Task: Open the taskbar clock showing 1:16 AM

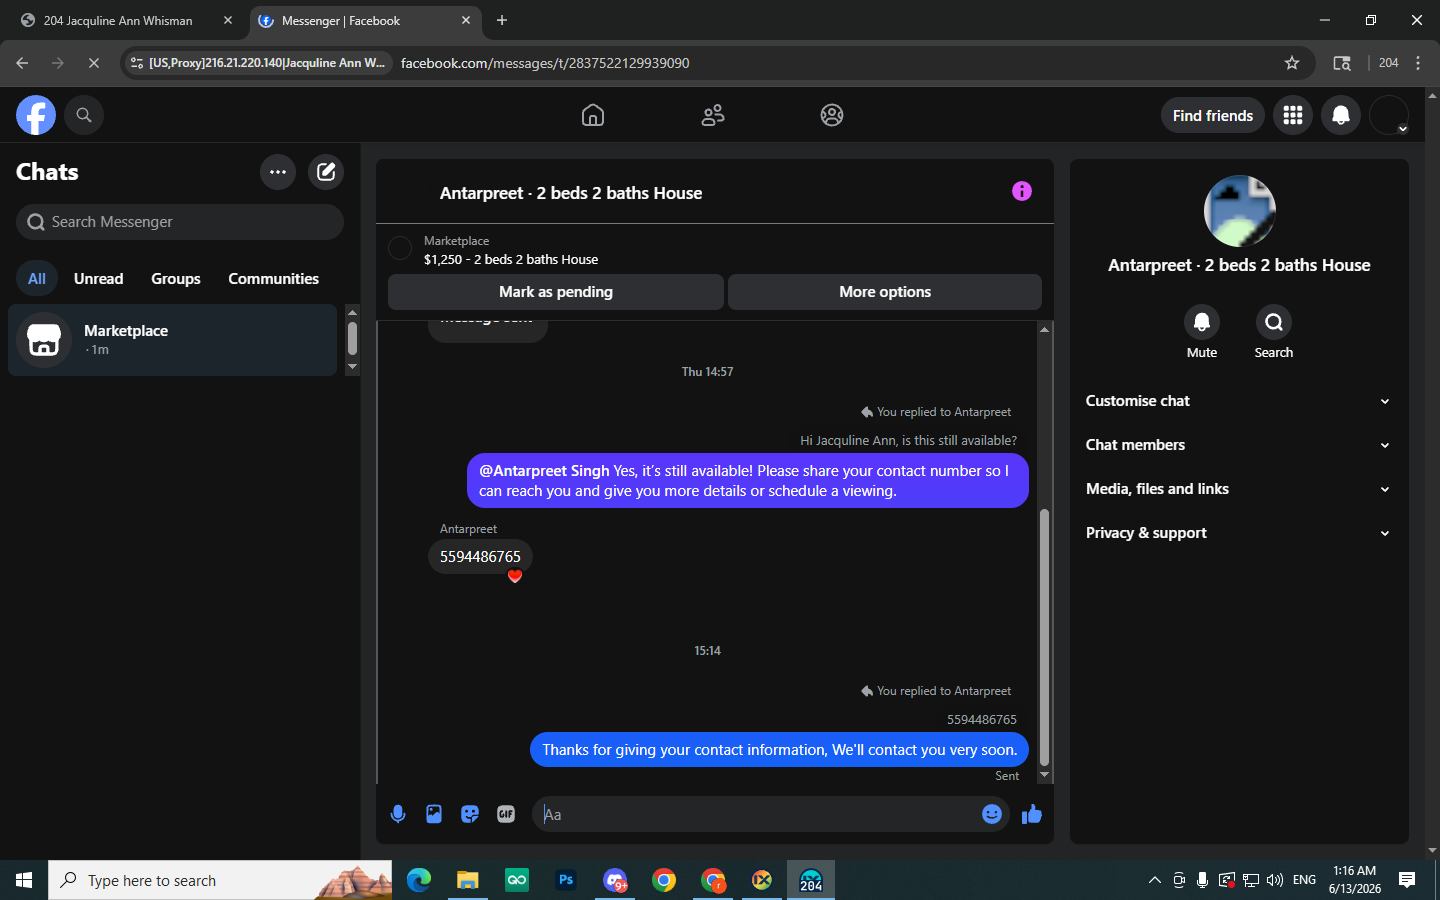Action: tap(1355, 880)
